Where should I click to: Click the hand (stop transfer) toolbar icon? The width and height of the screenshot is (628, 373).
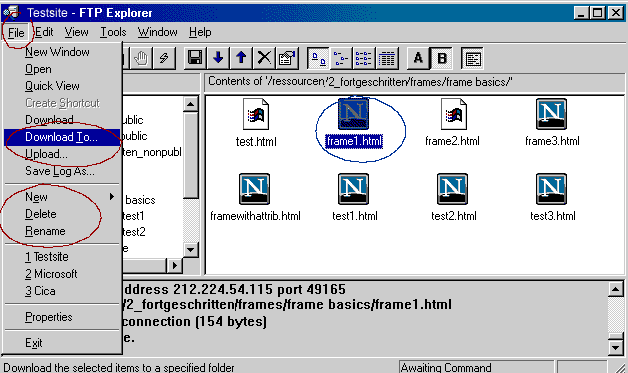click(141, 58)
